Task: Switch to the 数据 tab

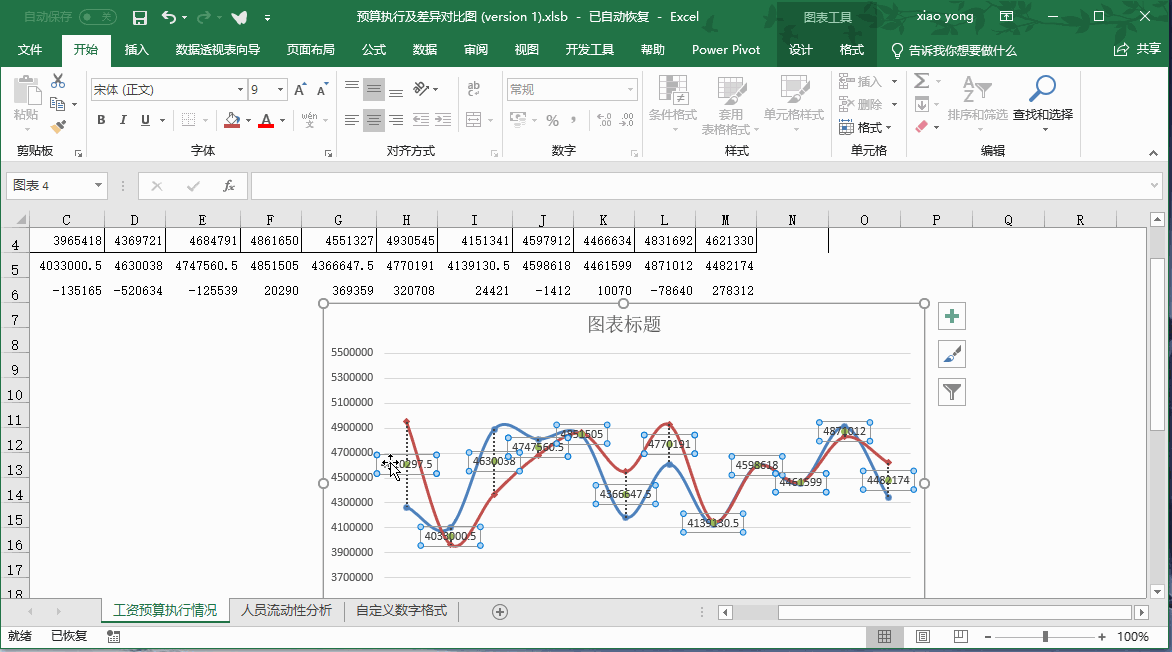Action: coord(425,50)
